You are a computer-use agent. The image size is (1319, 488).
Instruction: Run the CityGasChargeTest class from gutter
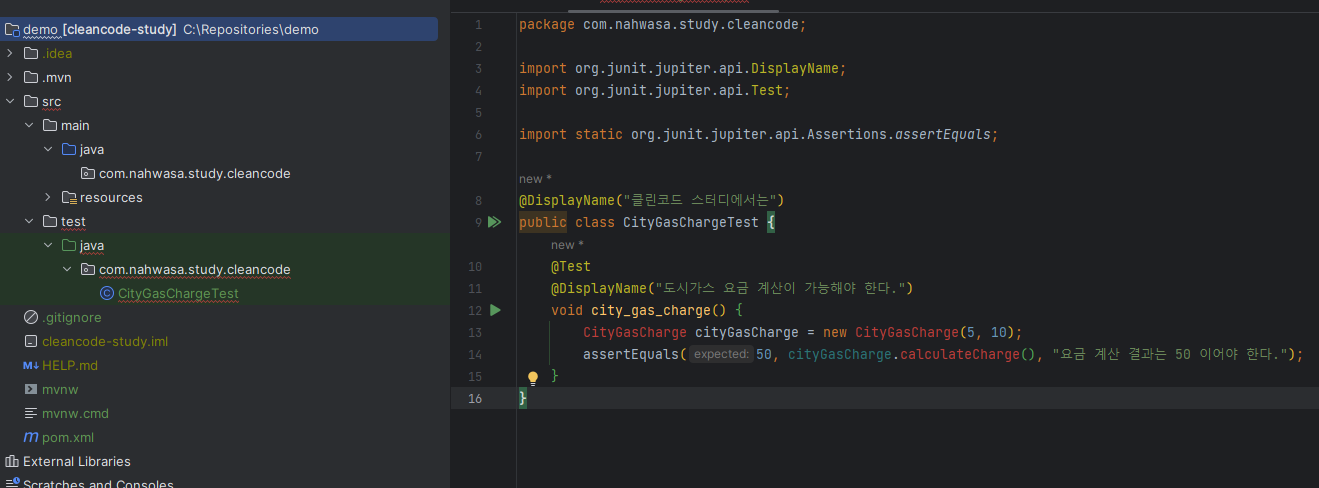pyautogui.click(x=494, y=222)
